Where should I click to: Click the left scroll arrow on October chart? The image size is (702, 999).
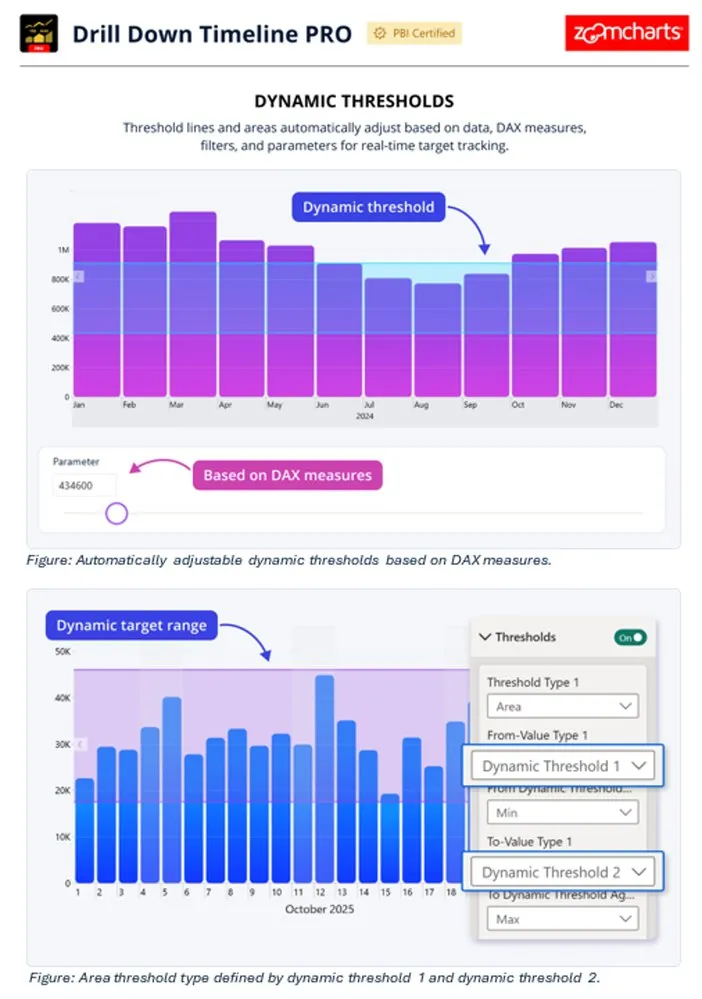click(x=80, y=744)
